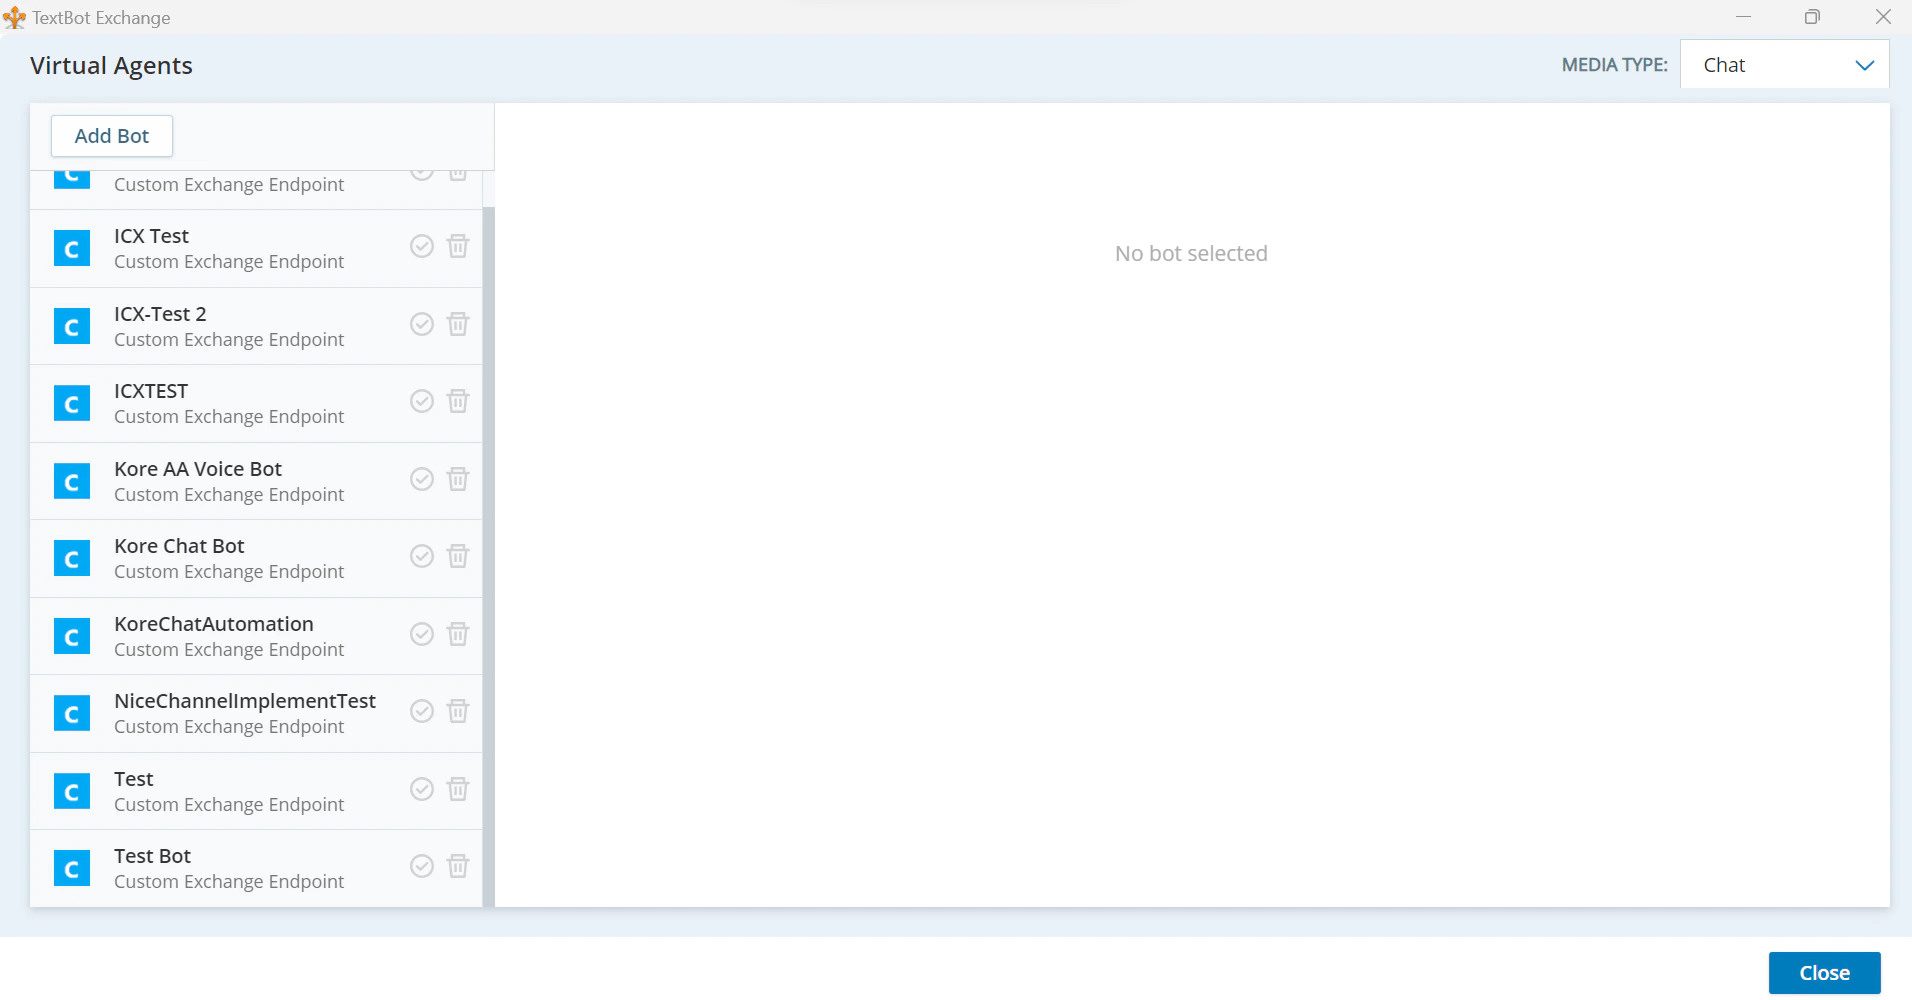1912x1000 pixels.
Task: Toggle validation on the Kore AA Voice Bot
Action: [x=421, y=479]
